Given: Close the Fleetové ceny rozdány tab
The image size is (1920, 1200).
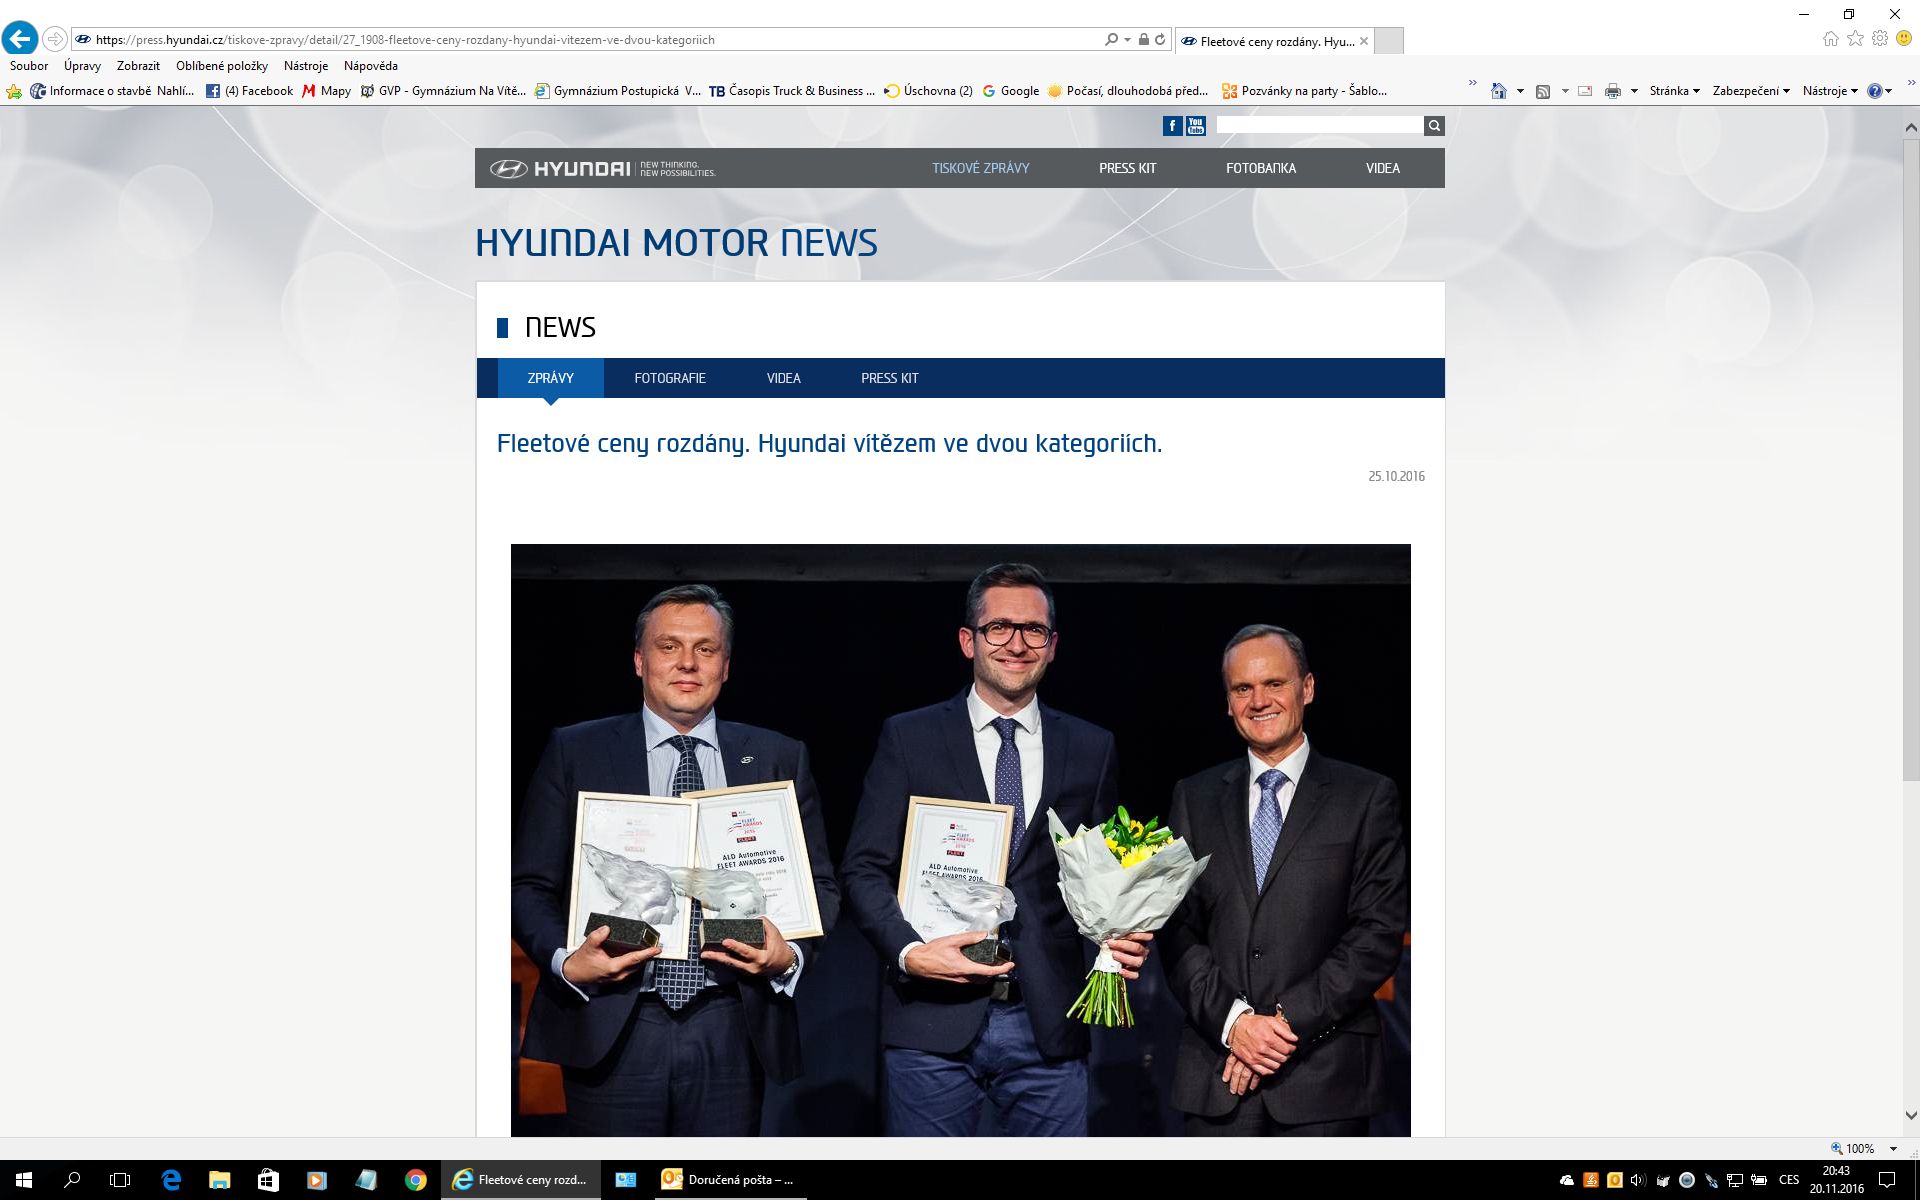Looking at the screenshot, I should coord(1364,41).
